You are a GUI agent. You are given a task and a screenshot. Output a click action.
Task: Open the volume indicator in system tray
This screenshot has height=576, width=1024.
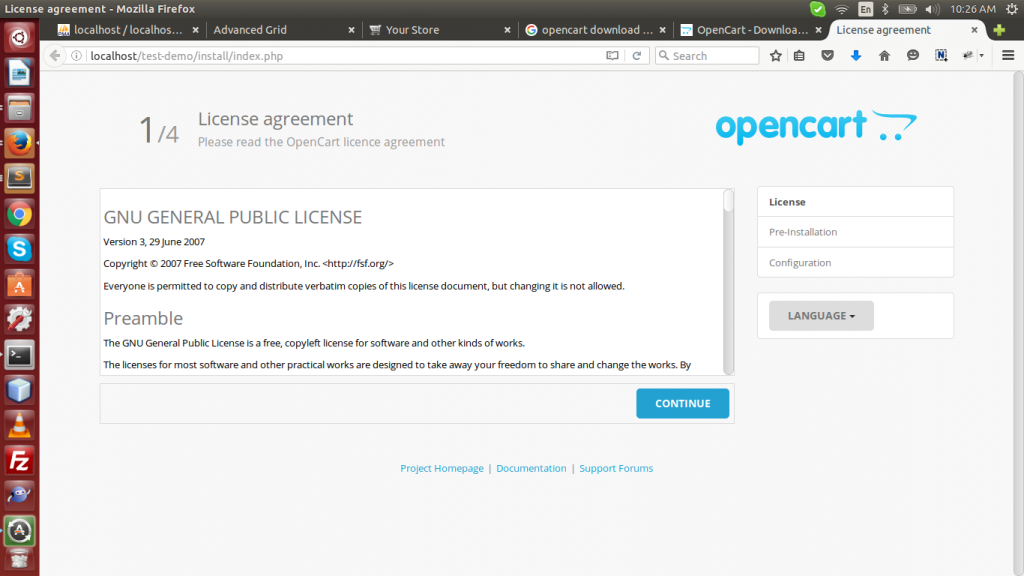[932, 9]
